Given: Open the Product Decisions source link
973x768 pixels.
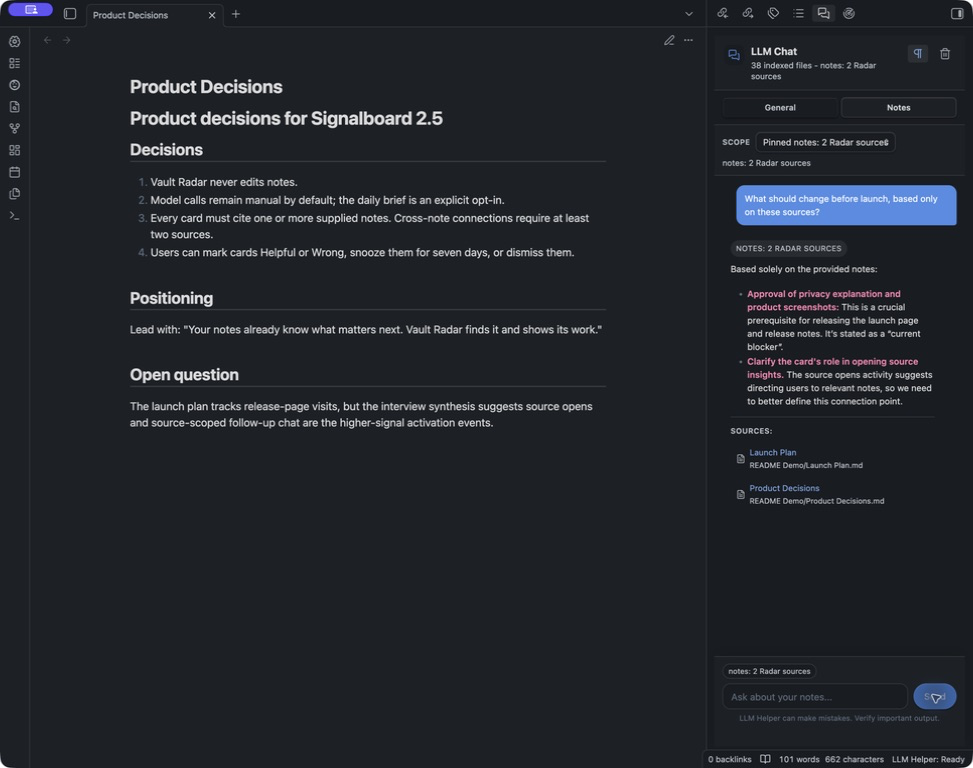Looking at the screenshot, I should pos(784,488).
